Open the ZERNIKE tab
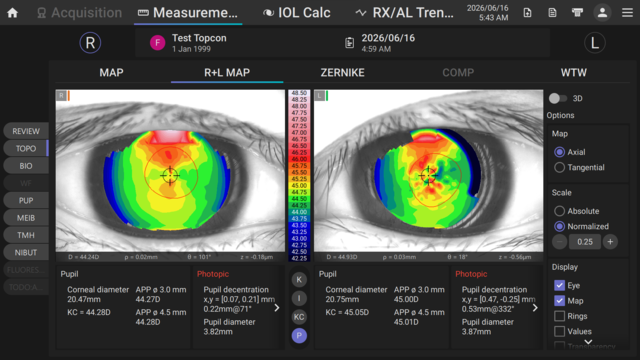 (342, 73)
